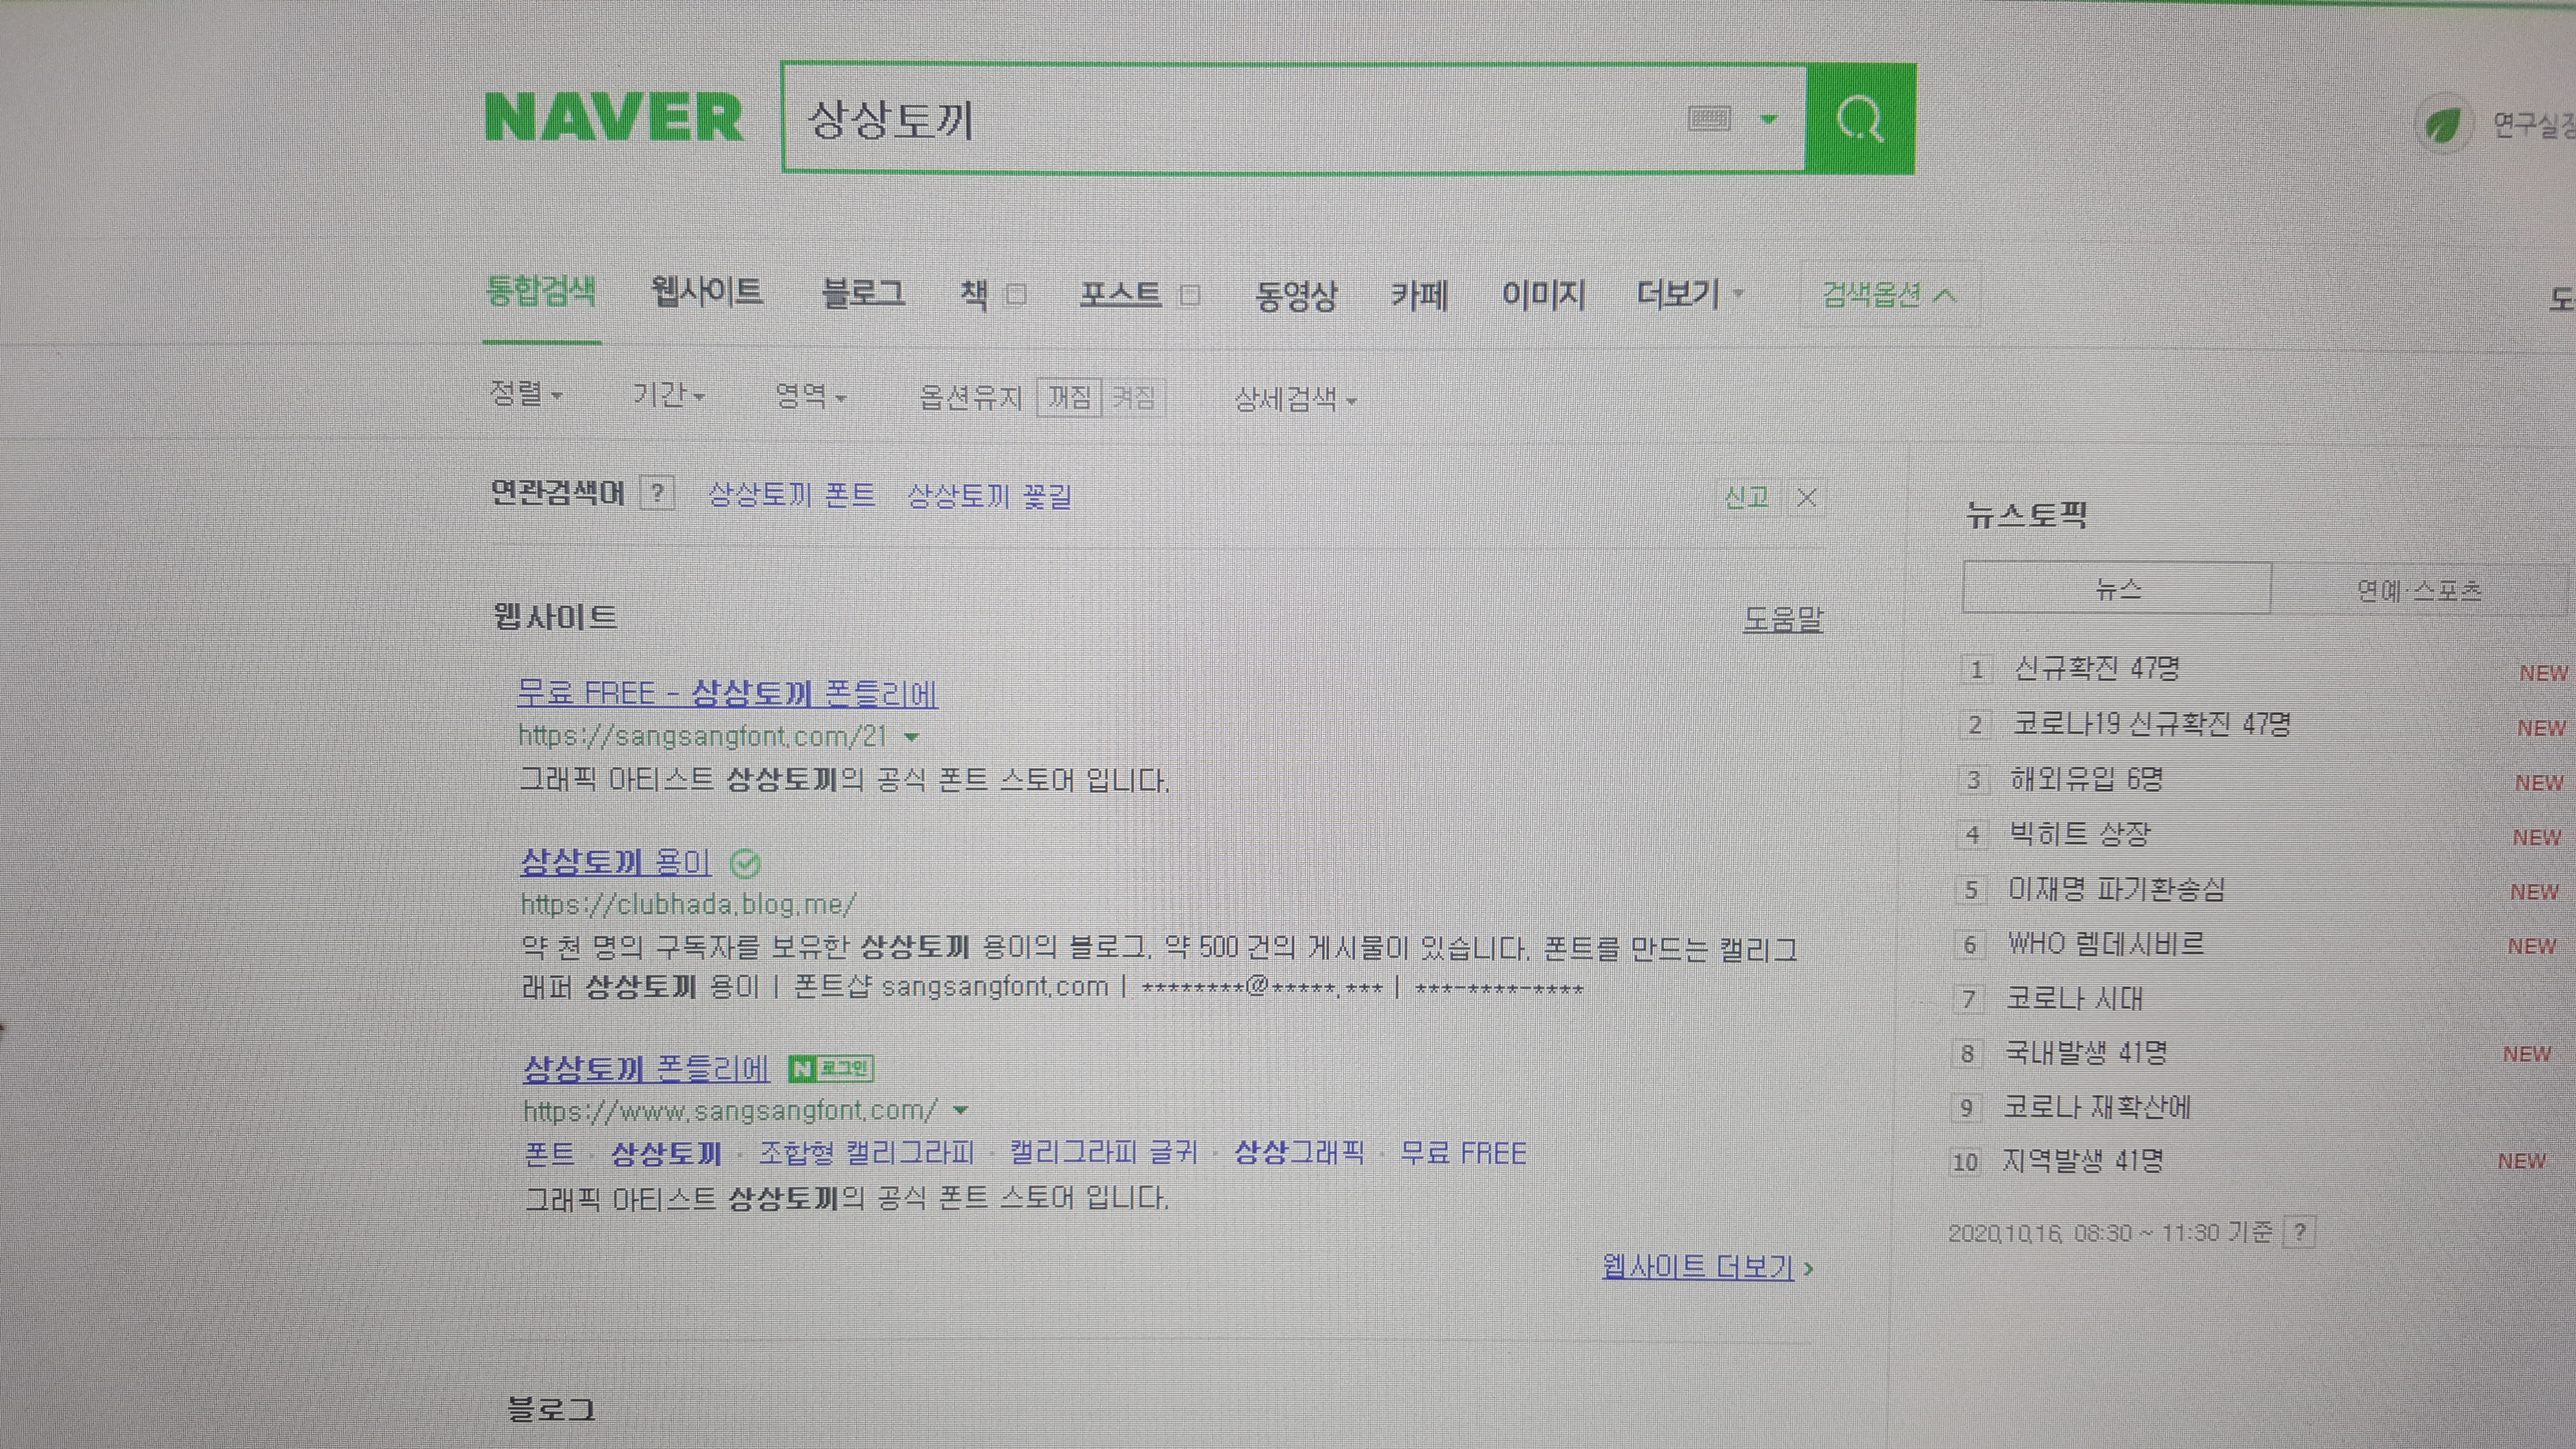Click the verified checkmark beside 상상토끼 용이
2576x1449 pixels.
tap(745, 863)
